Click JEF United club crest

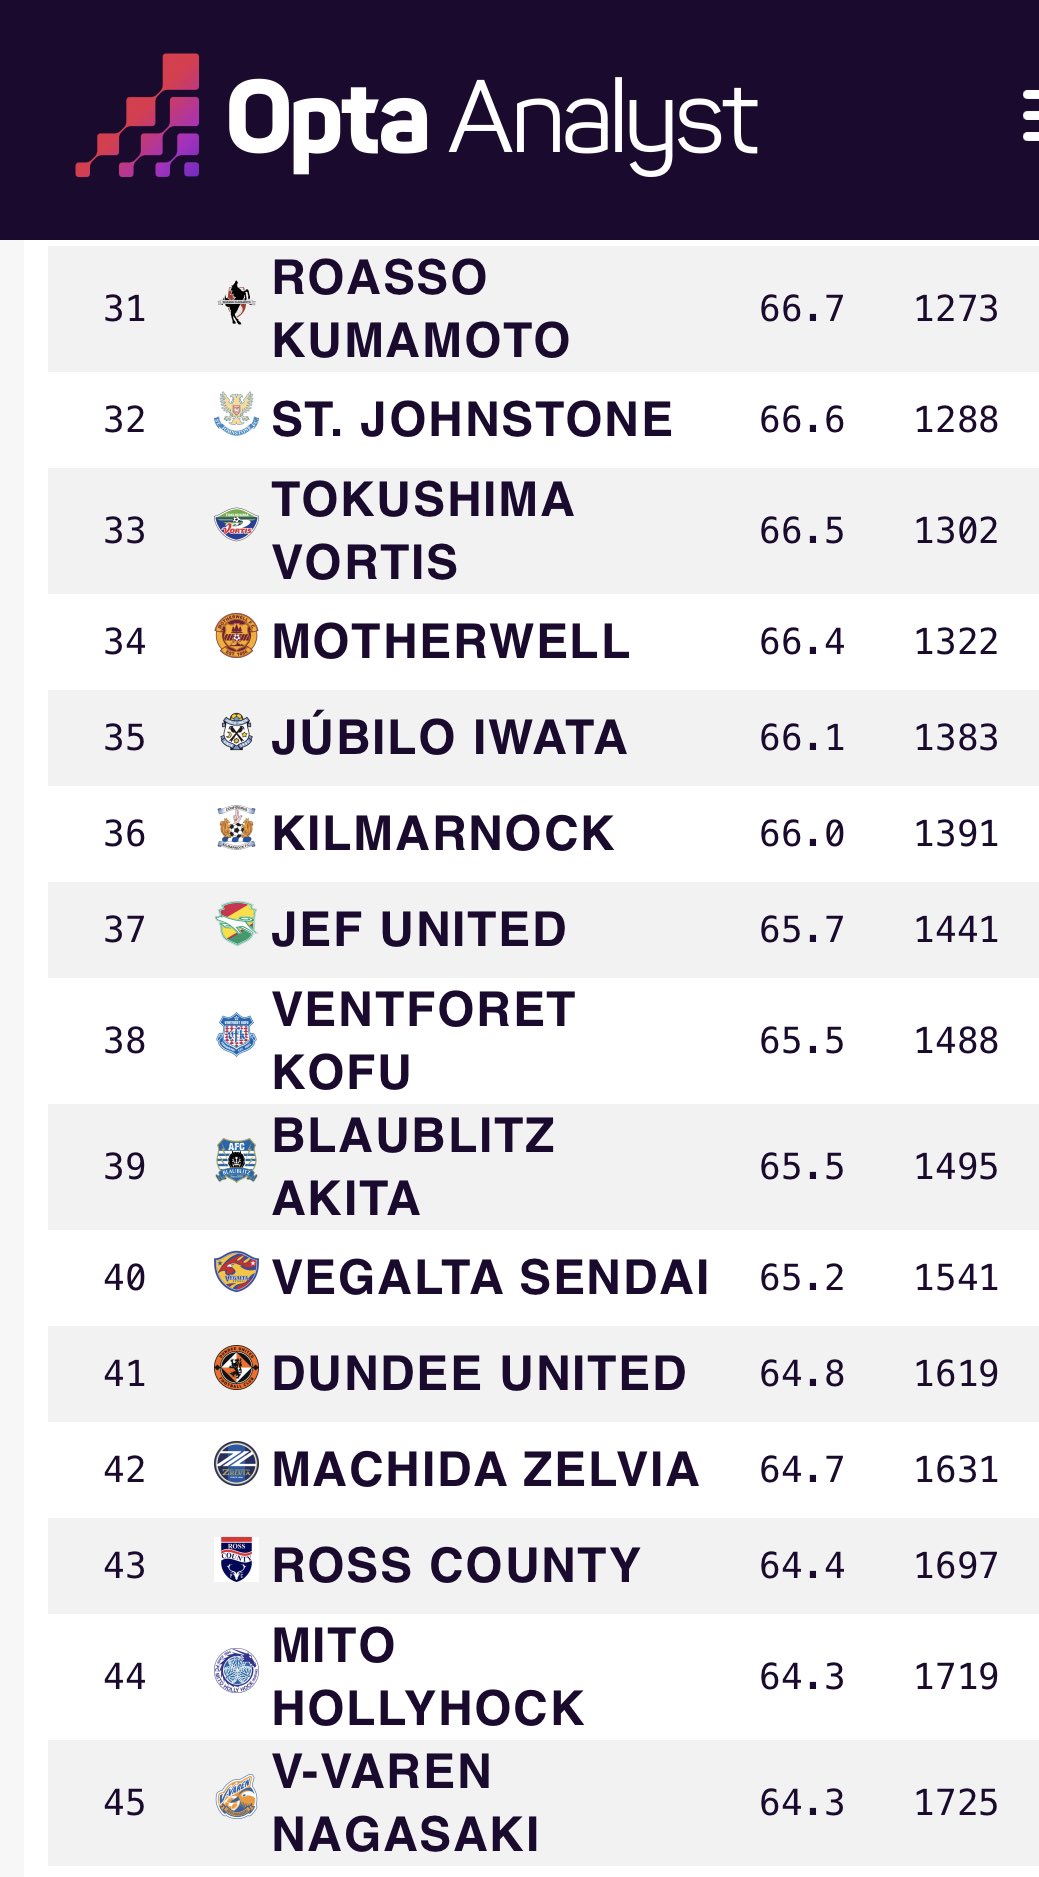coord(237,924)
